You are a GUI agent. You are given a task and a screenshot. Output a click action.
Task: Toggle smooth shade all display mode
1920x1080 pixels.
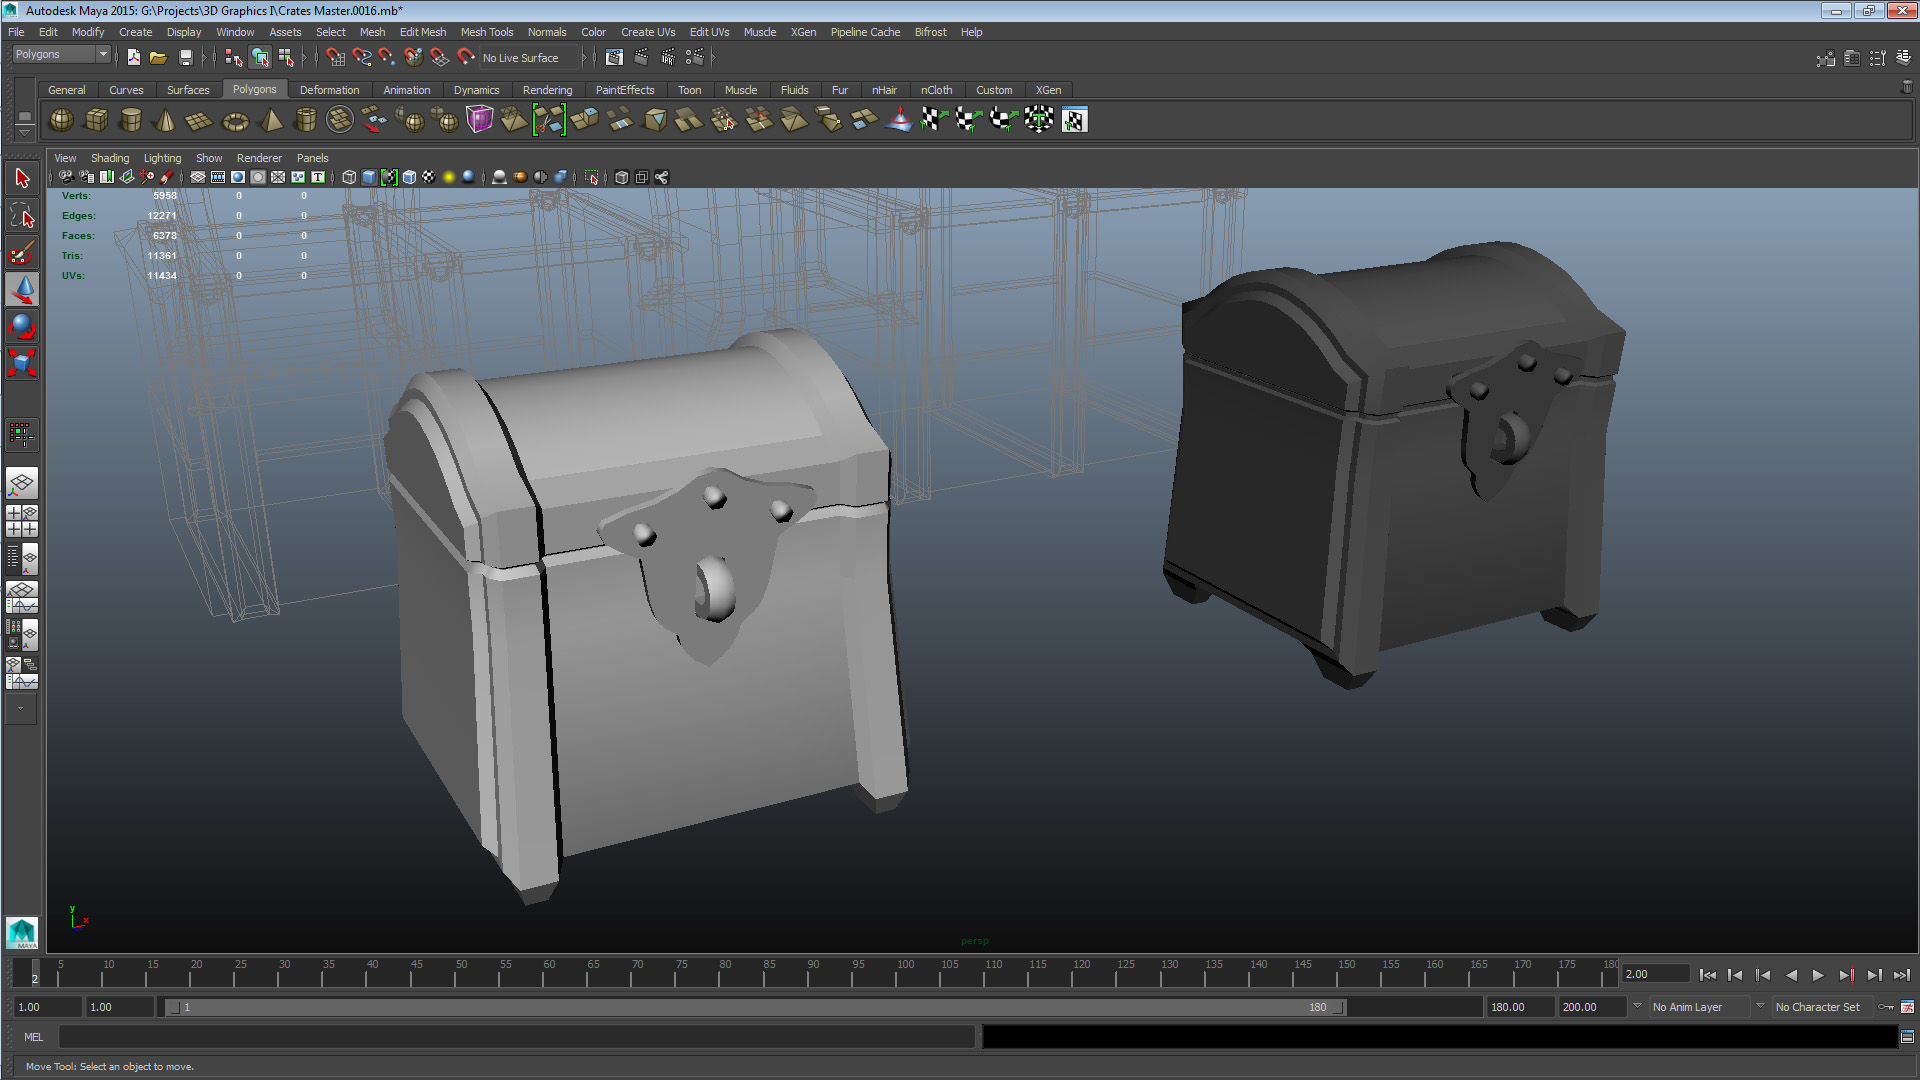pyautogui.click(x=369, y=177)
